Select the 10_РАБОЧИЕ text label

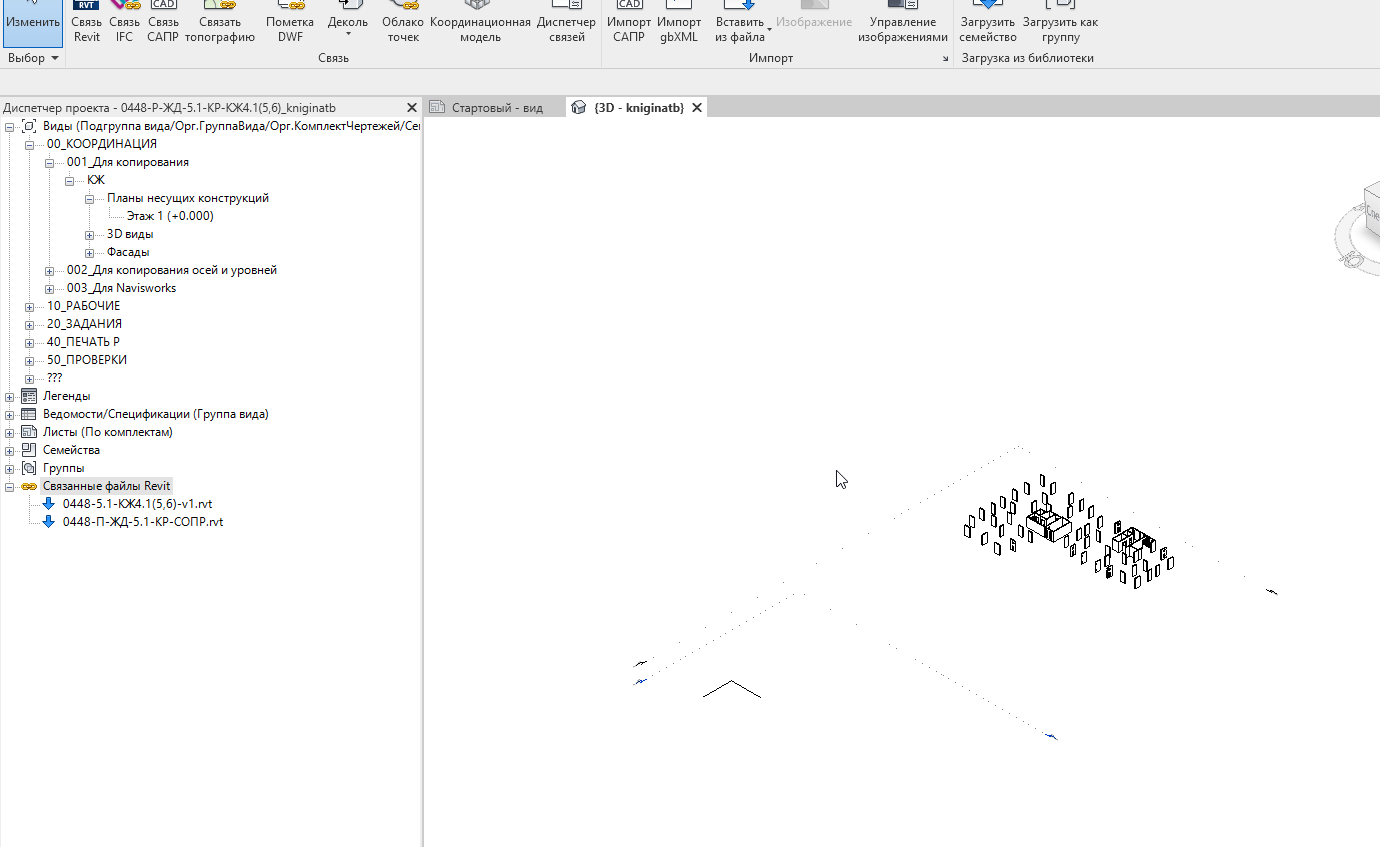[x=83, y=306]
